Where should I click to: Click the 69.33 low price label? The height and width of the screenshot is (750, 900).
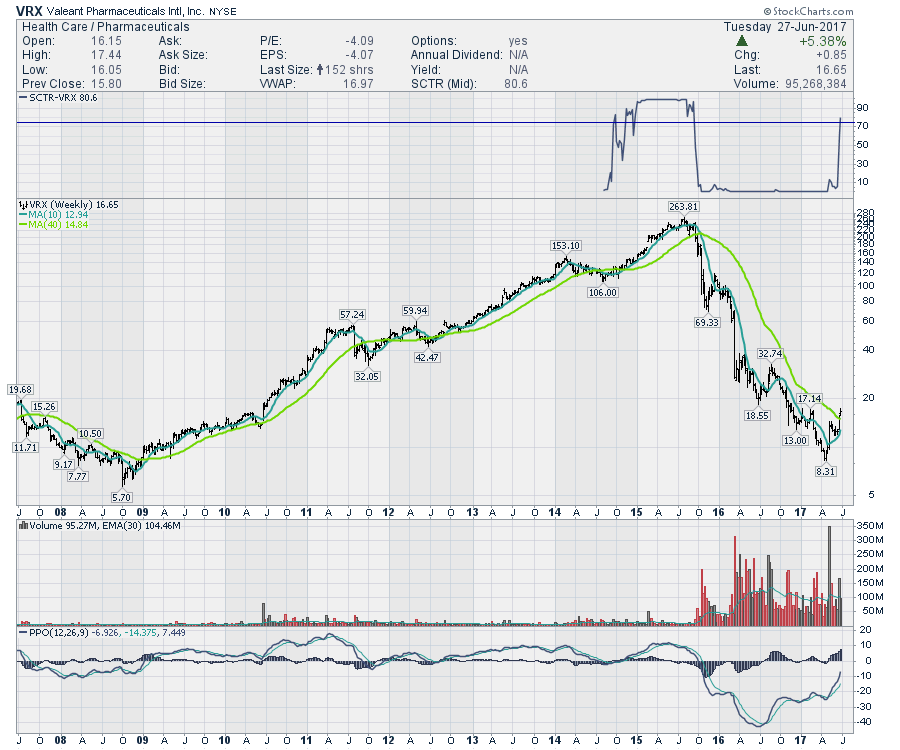click(707, 322)
